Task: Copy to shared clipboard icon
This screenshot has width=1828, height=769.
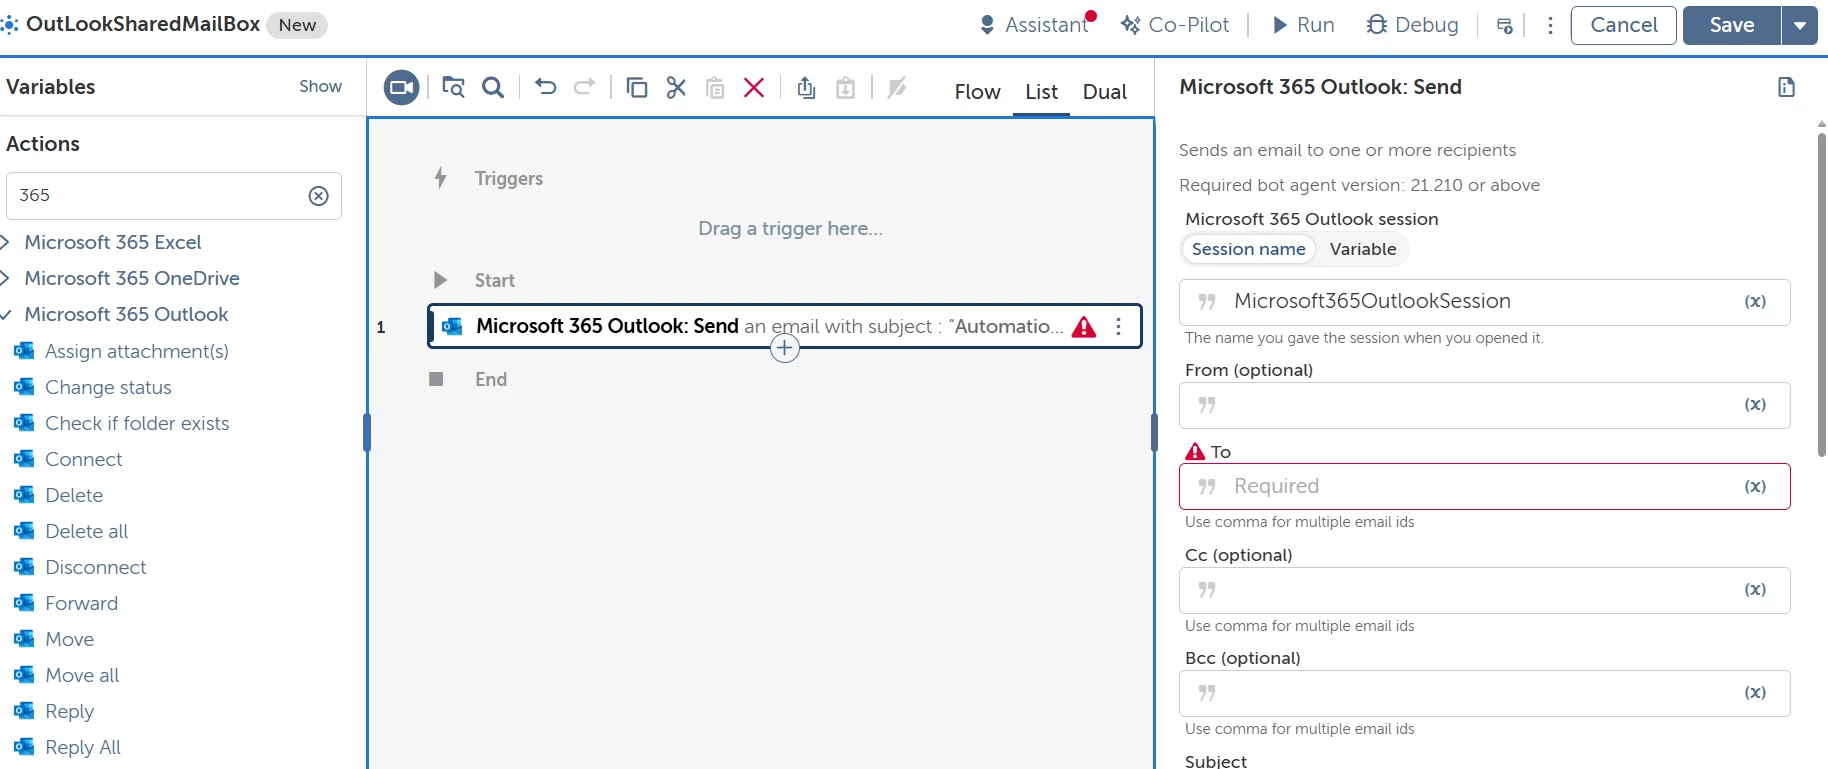Action: (x=806, y=88)
